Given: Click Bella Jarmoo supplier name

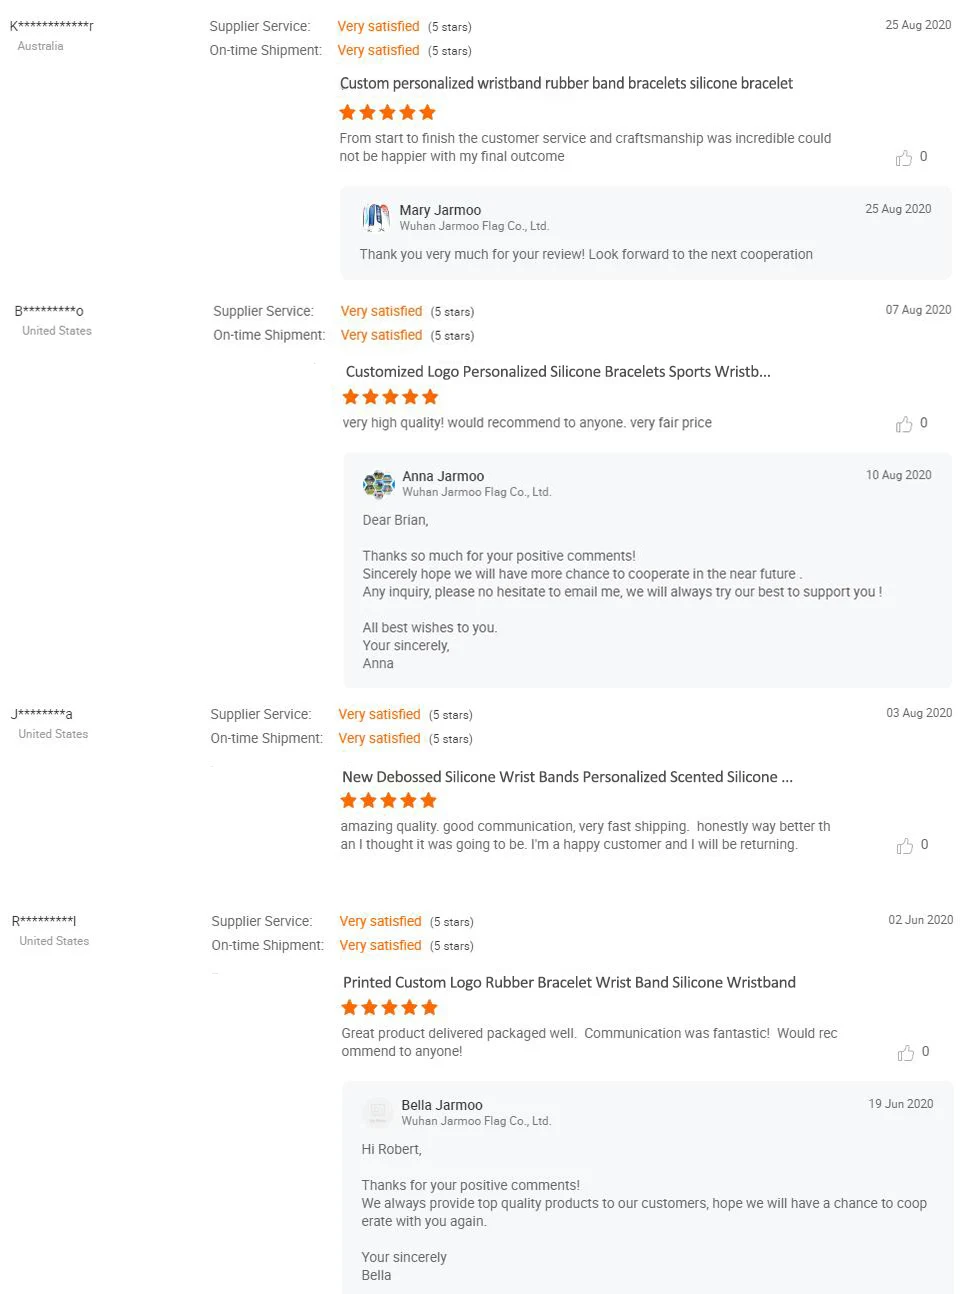Looking at the screenshot, I should [x=442, y=1105].
